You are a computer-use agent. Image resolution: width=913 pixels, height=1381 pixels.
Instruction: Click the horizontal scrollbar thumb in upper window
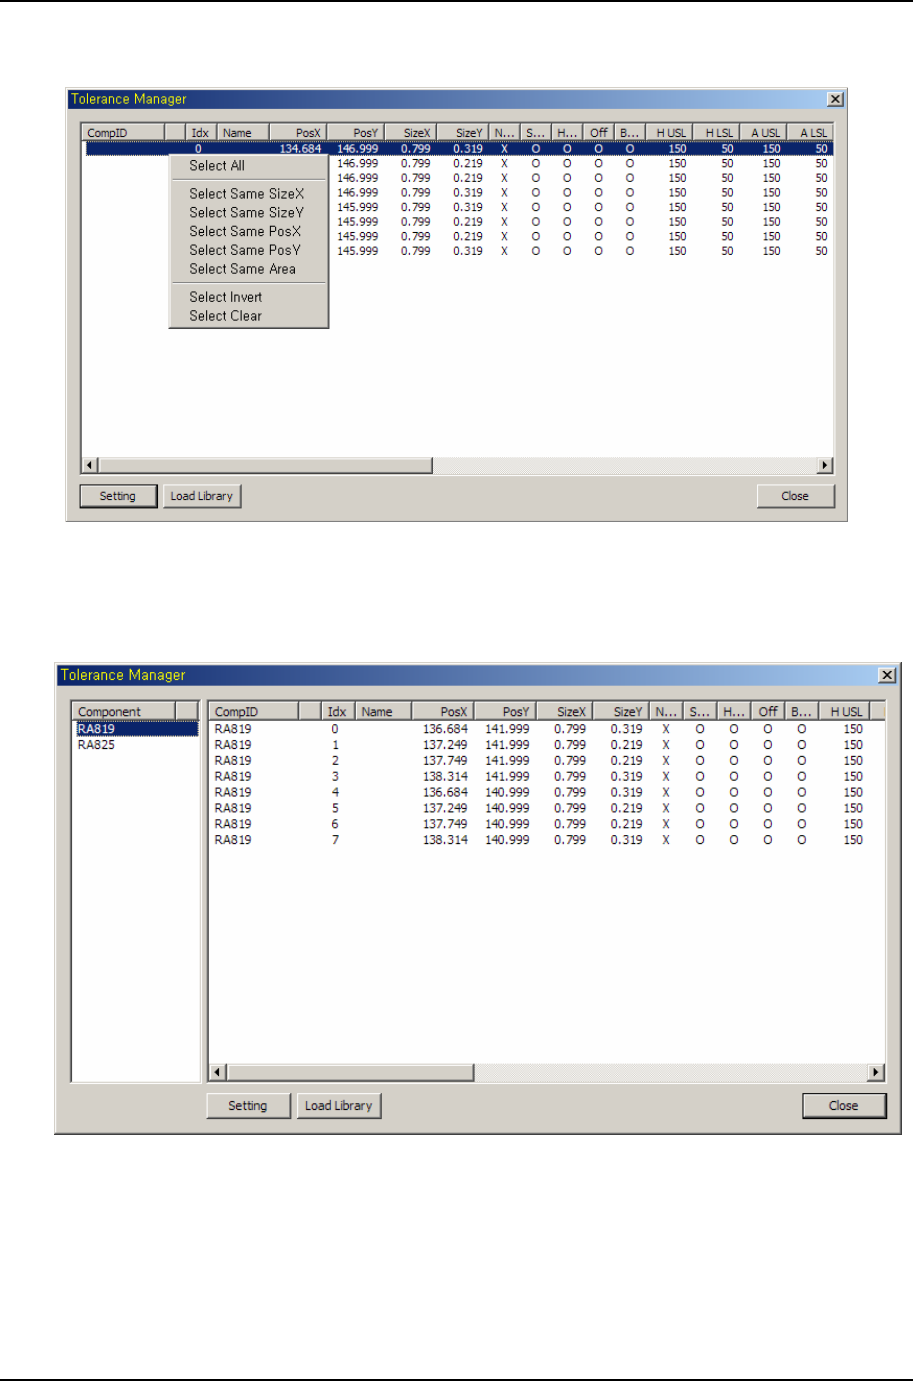pos(265,465)
